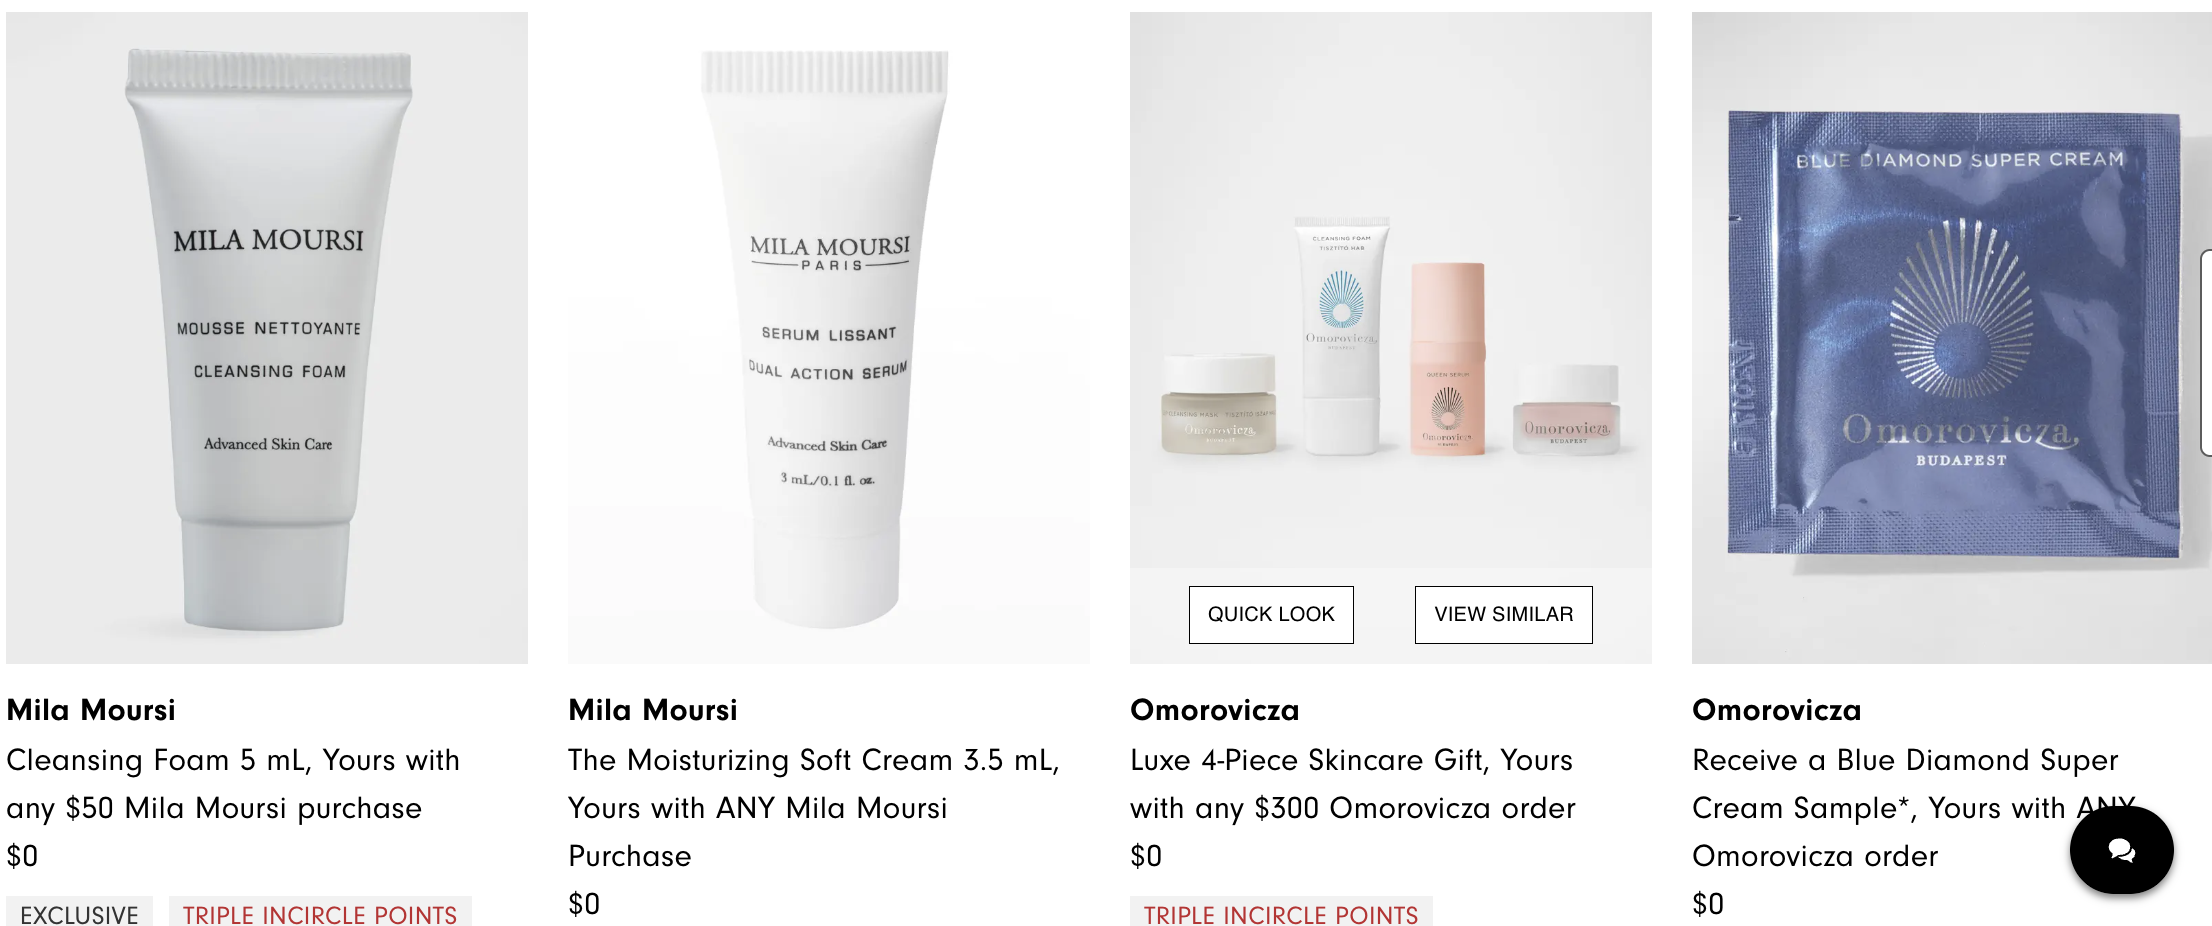Open the Blue Diamond Super Cream sachet image
Image resolution: width=2212 pixels, height=926 pixels.
(1952, 338)
